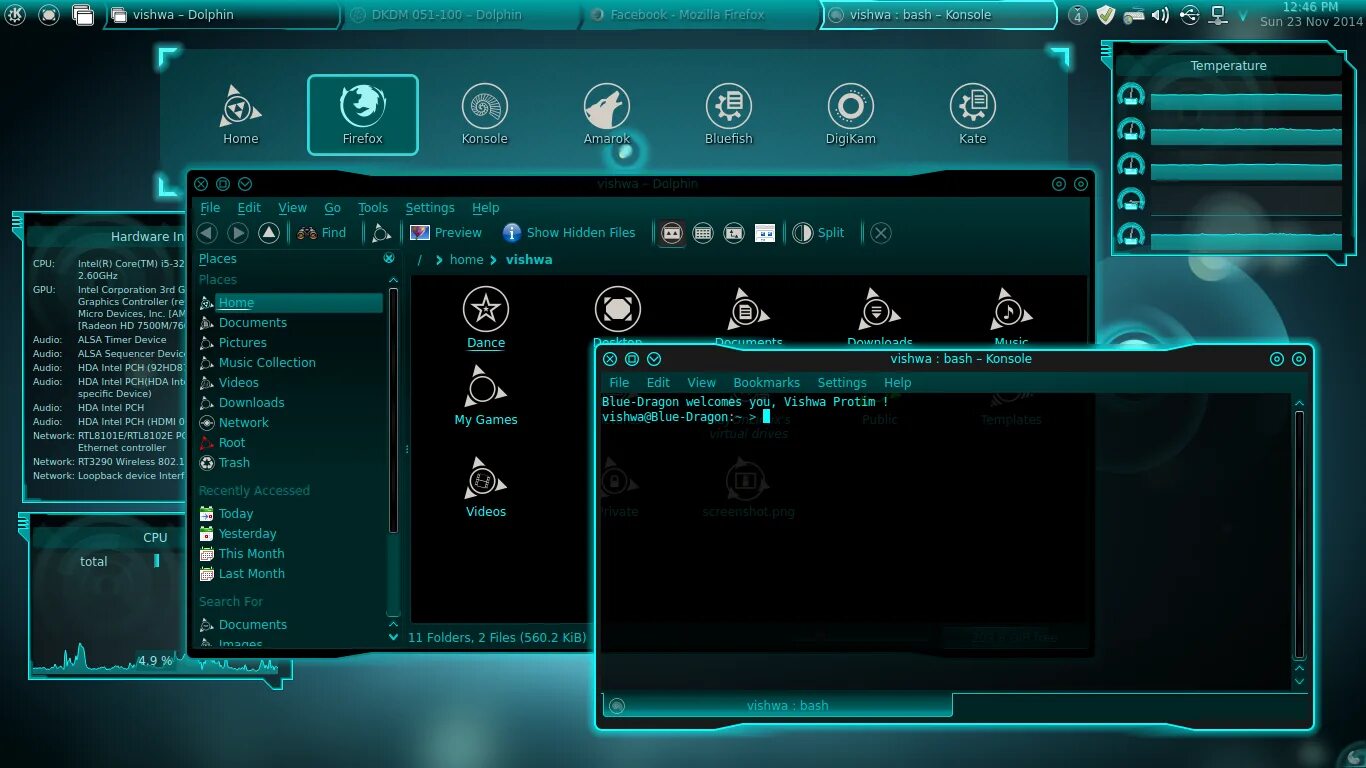Open the activities icon in the top panel
This screenshot has height=768, width=1366.
click(x=49, y=15)
